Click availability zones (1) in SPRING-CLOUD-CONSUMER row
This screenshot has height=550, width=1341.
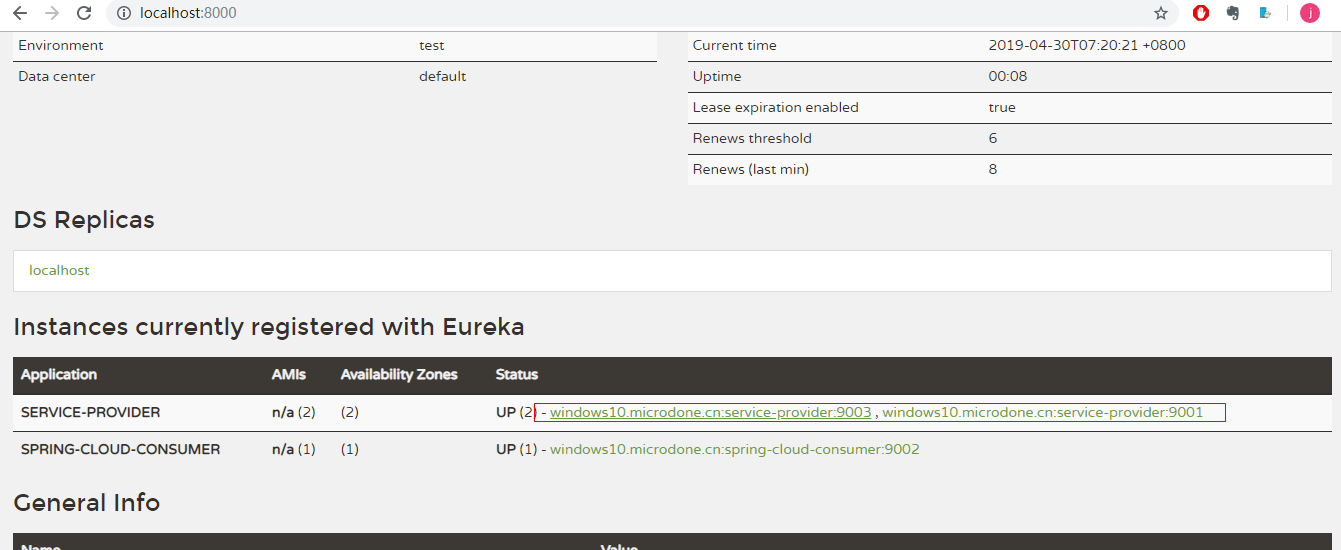pos(350,449)
